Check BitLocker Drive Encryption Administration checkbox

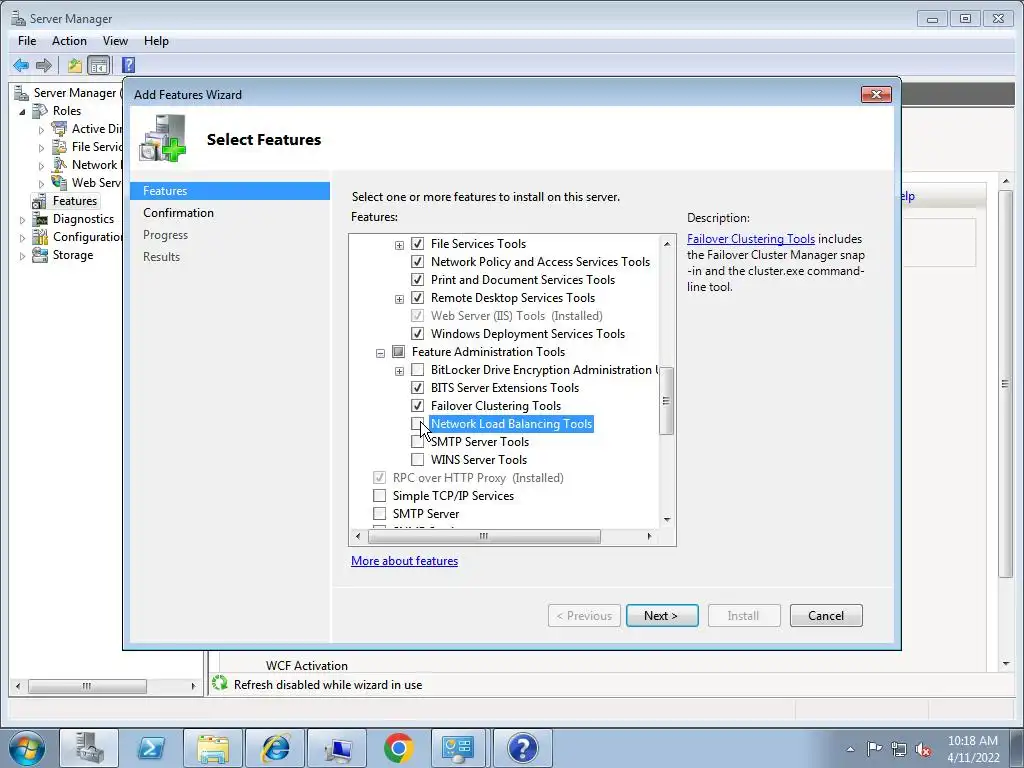click(x=417, y=370)
